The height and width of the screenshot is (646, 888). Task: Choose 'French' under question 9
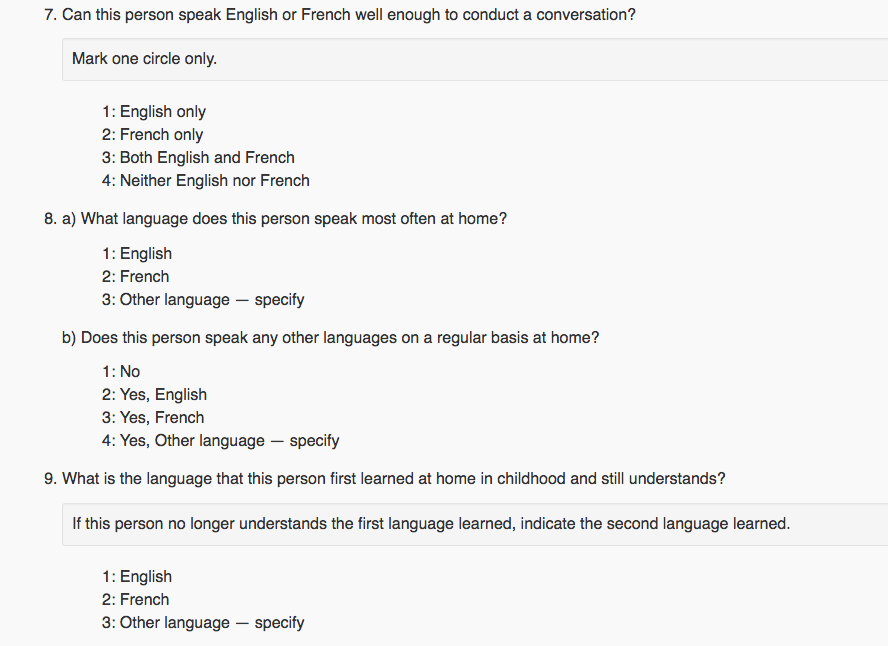(135, 600)
